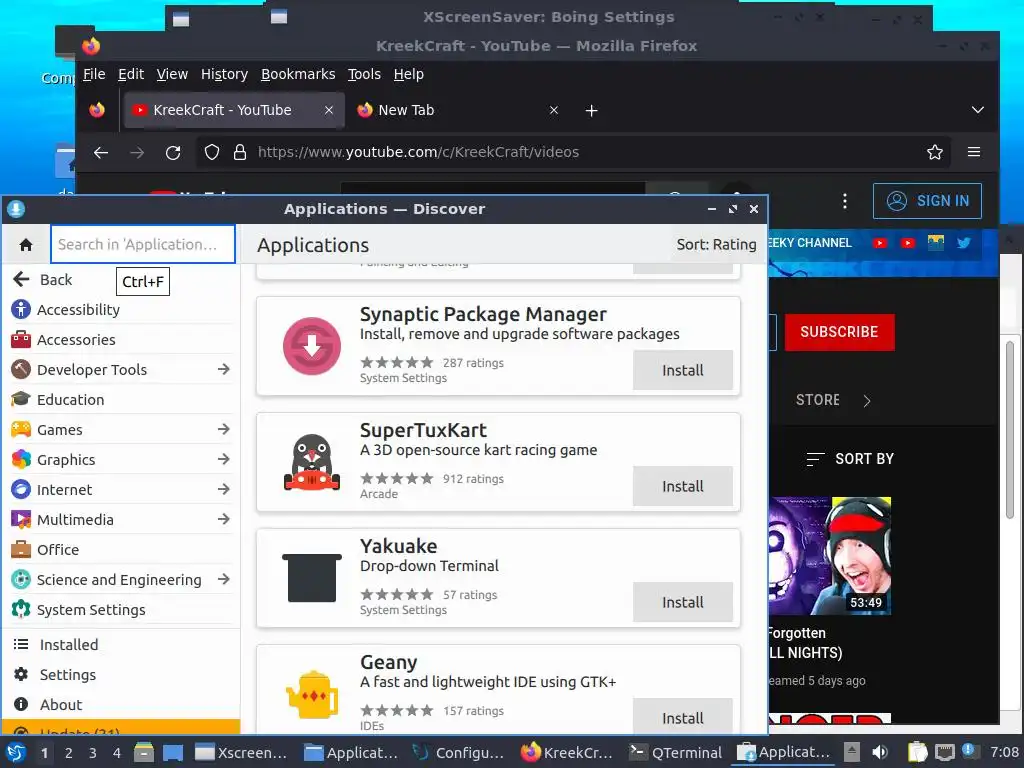Open Firefox Tools menu

(364, 74)
